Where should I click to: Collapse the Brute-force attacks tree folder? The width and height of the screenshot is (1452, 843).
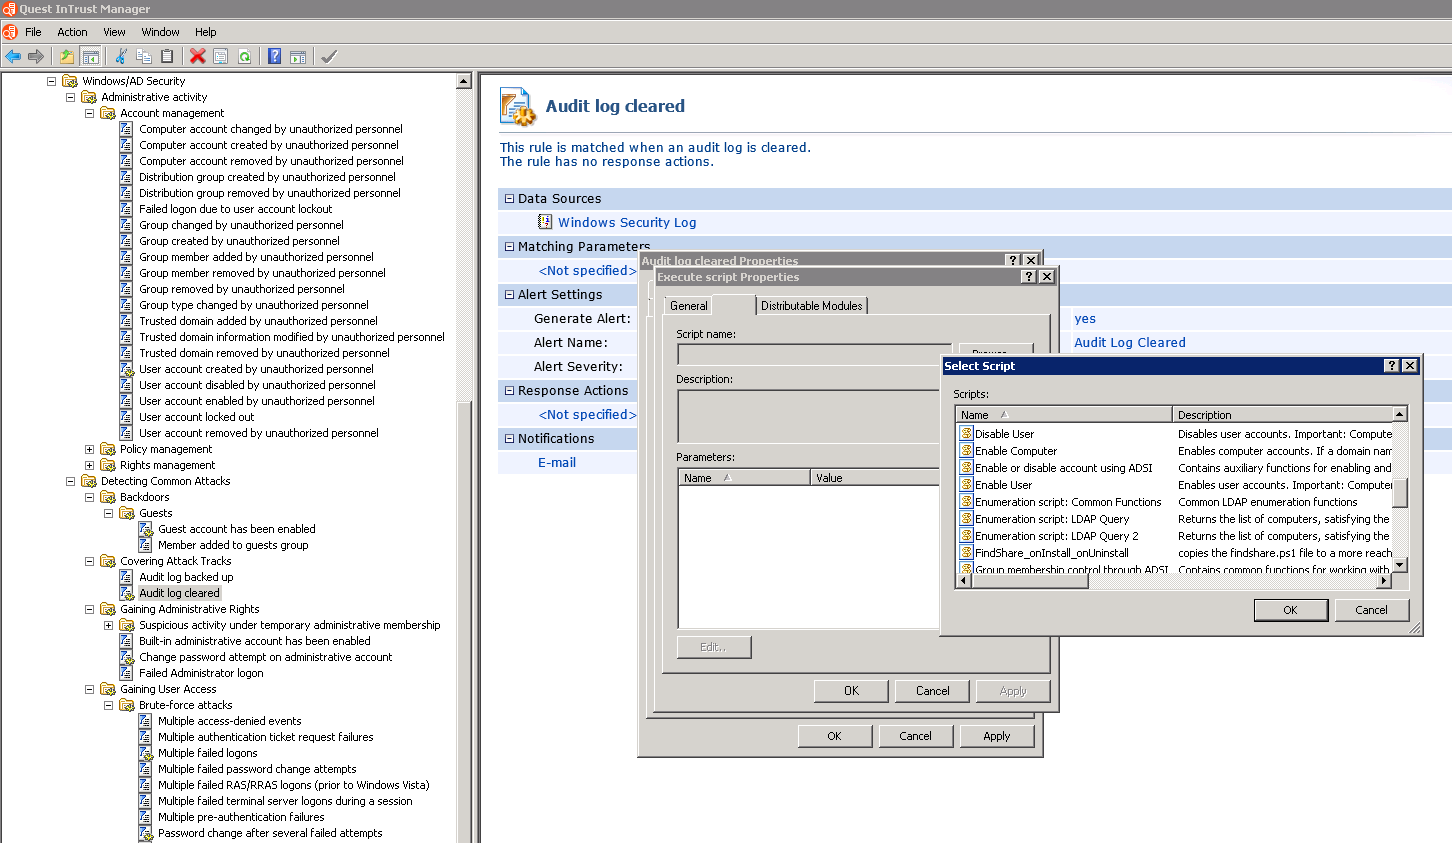(109, 706)
